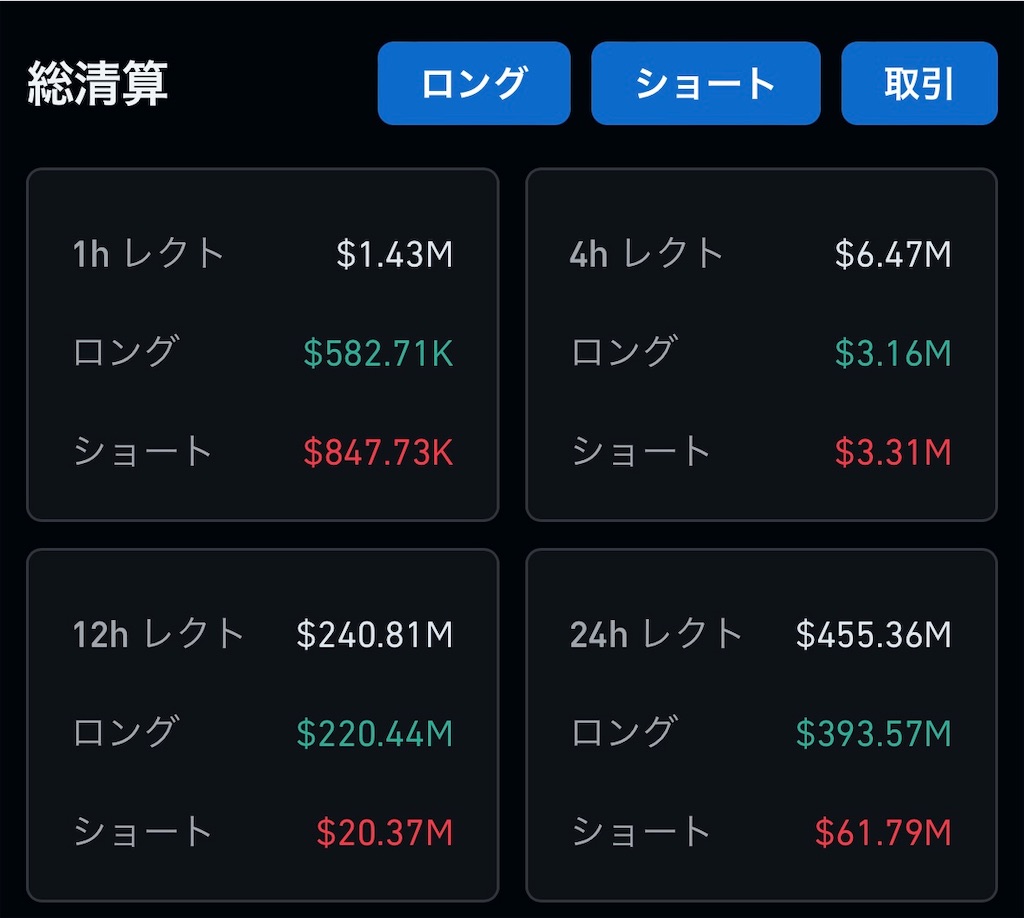Open the 取引 button
1024x918 pixels.
point(920,83)
